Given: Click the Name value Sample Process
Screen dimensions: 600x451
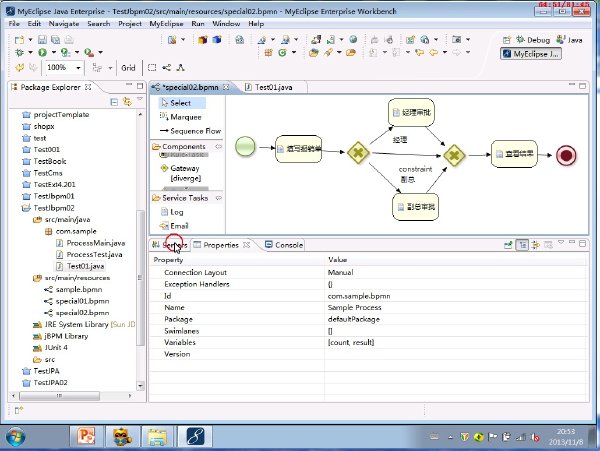Looking at the screenshot, I should point(354,308).
